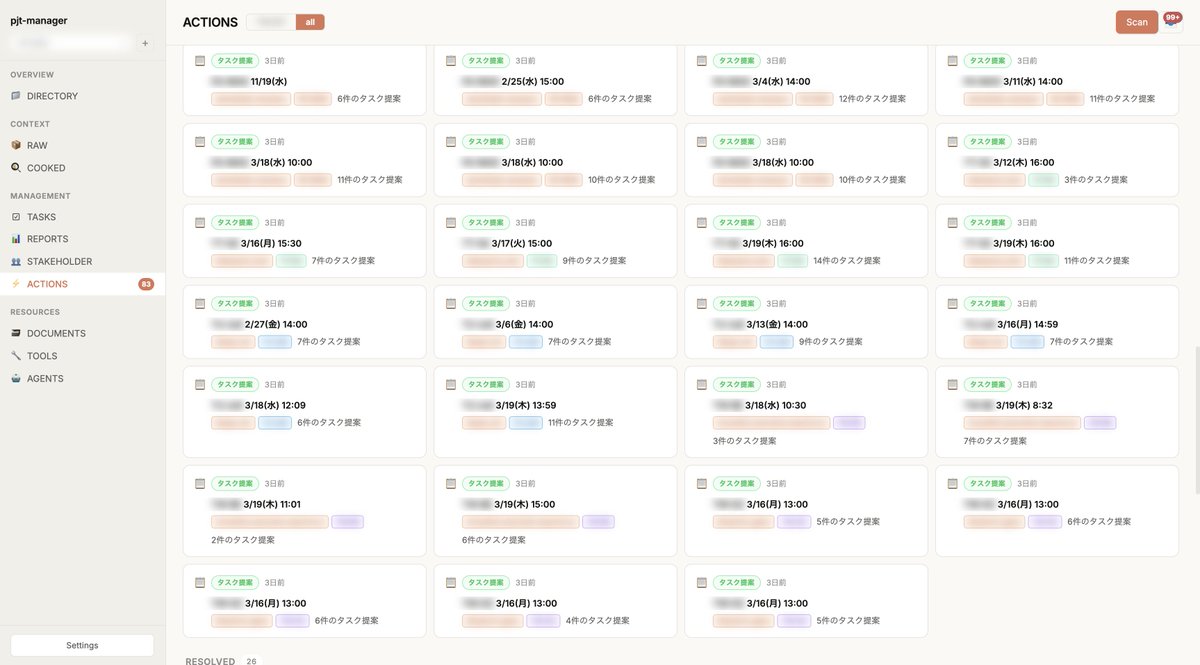Click the TASKS checkbox icon in sidebar

pos(16,217)
